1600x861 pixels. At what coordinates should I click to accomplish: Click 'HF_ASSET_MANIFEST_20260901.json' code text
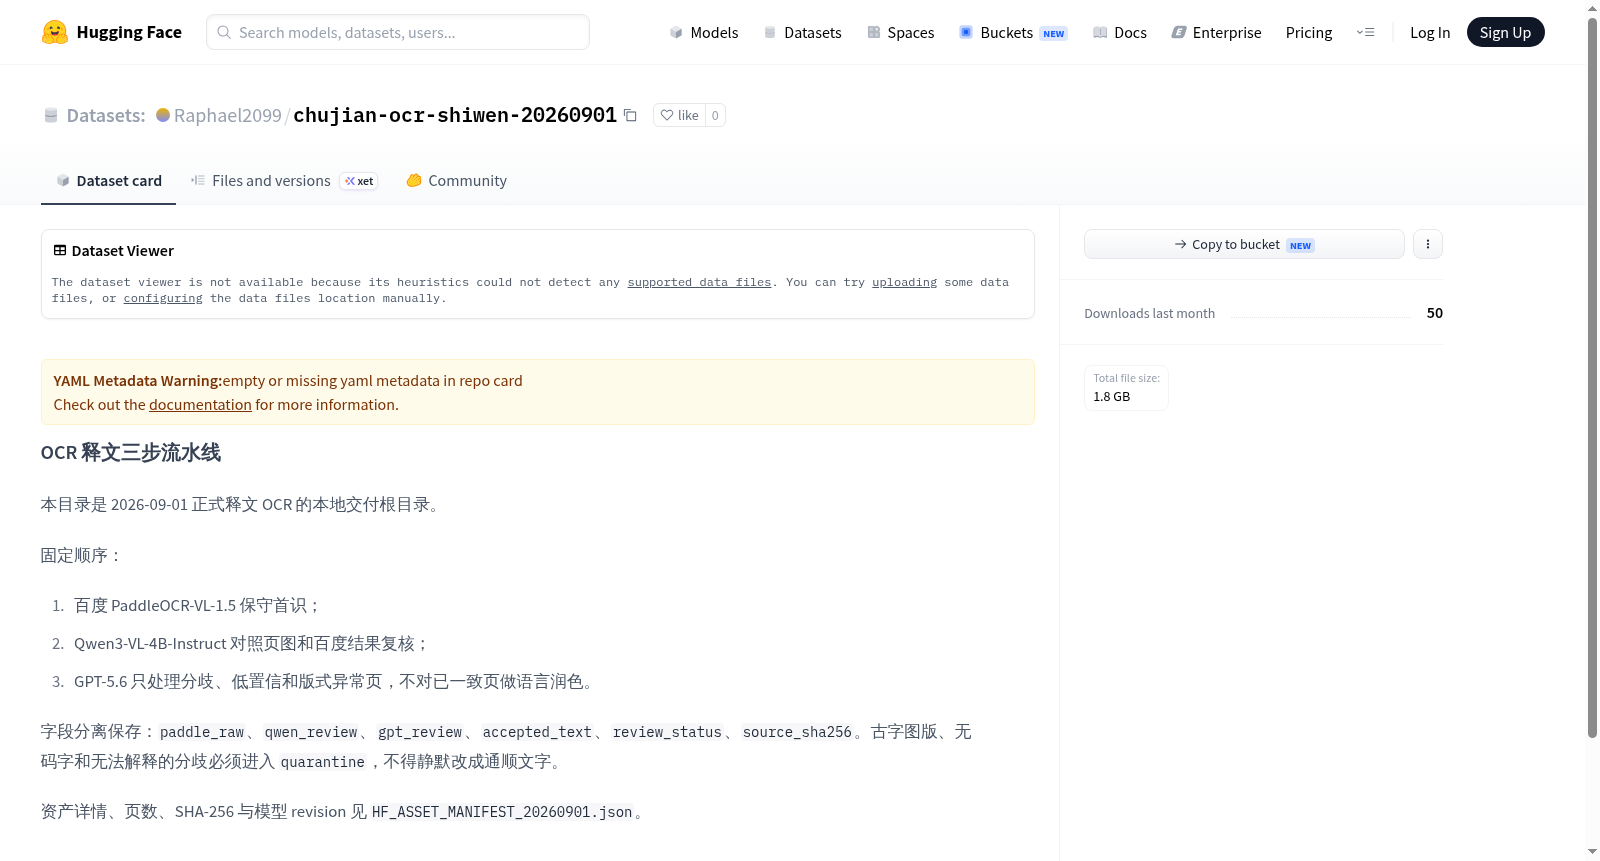tap(502, 812)
